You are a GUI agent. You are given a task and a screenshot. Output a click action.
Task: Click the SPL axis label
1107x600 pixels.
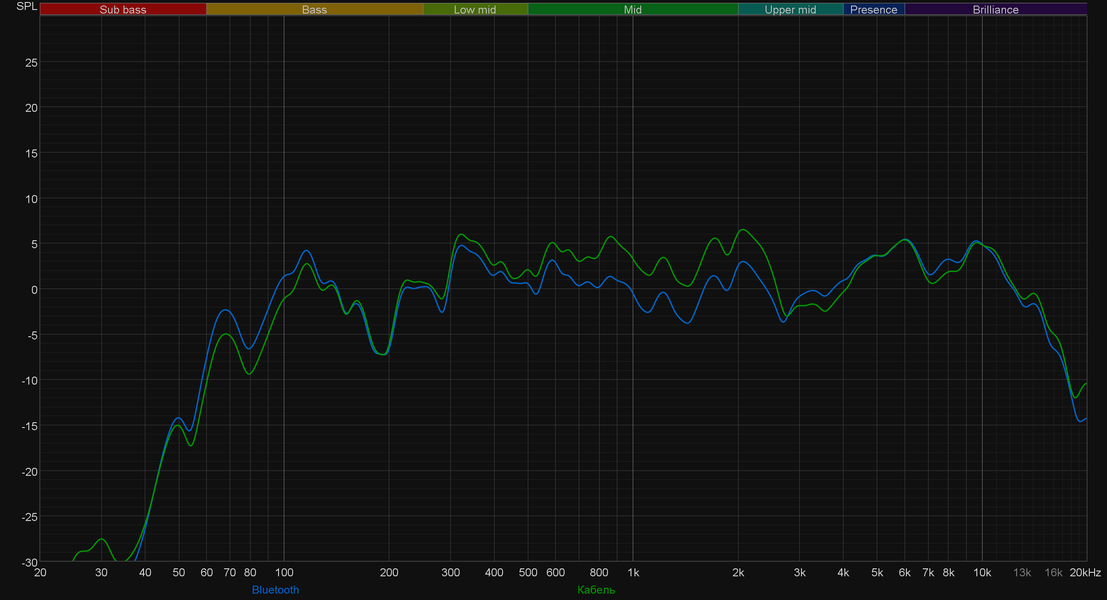tap(26, 6)
